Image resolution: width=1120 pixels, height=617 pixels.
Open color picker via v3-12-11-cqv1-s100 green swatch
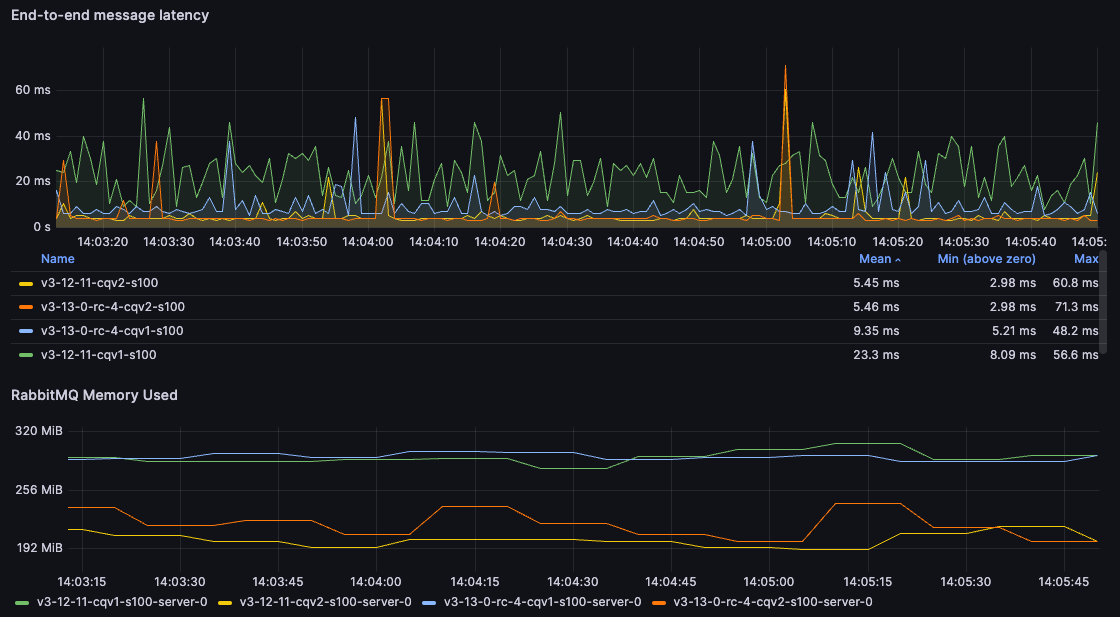[x=28, y=355]
